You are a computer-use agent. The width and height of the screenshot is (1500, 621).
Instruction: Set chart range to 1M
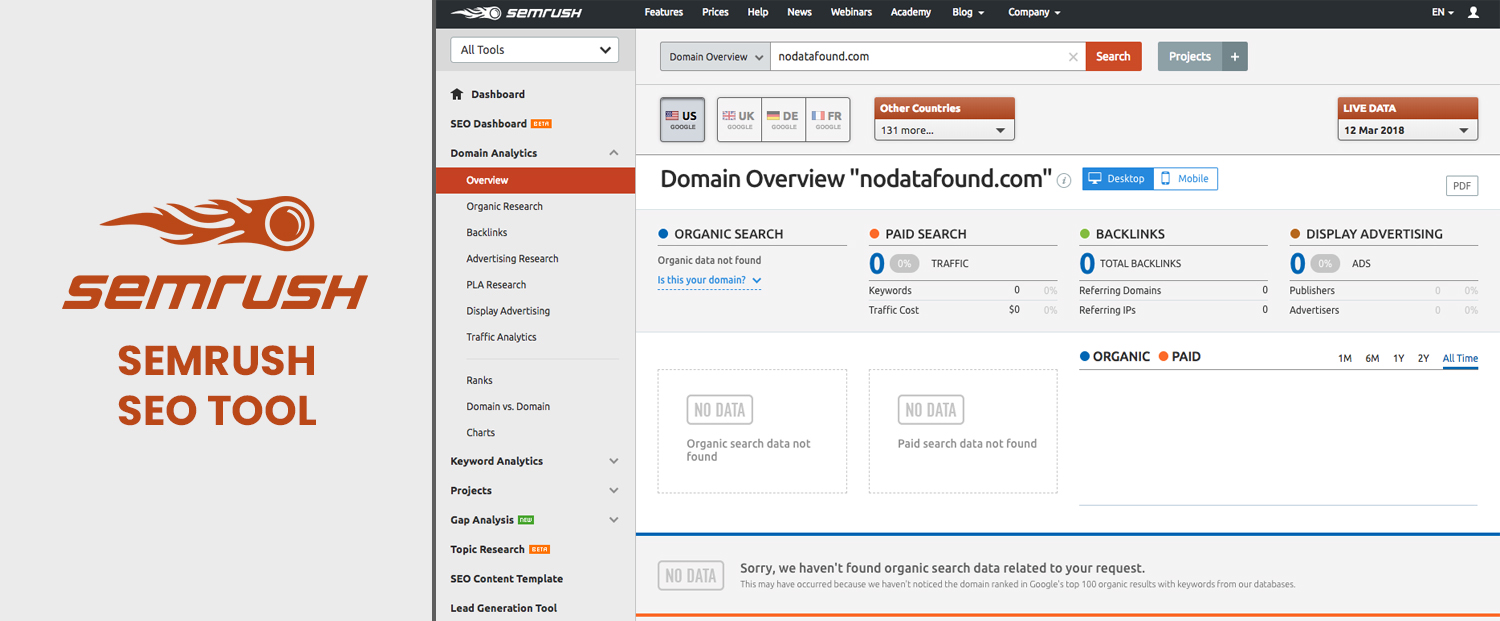click(x=1345, y=359)
